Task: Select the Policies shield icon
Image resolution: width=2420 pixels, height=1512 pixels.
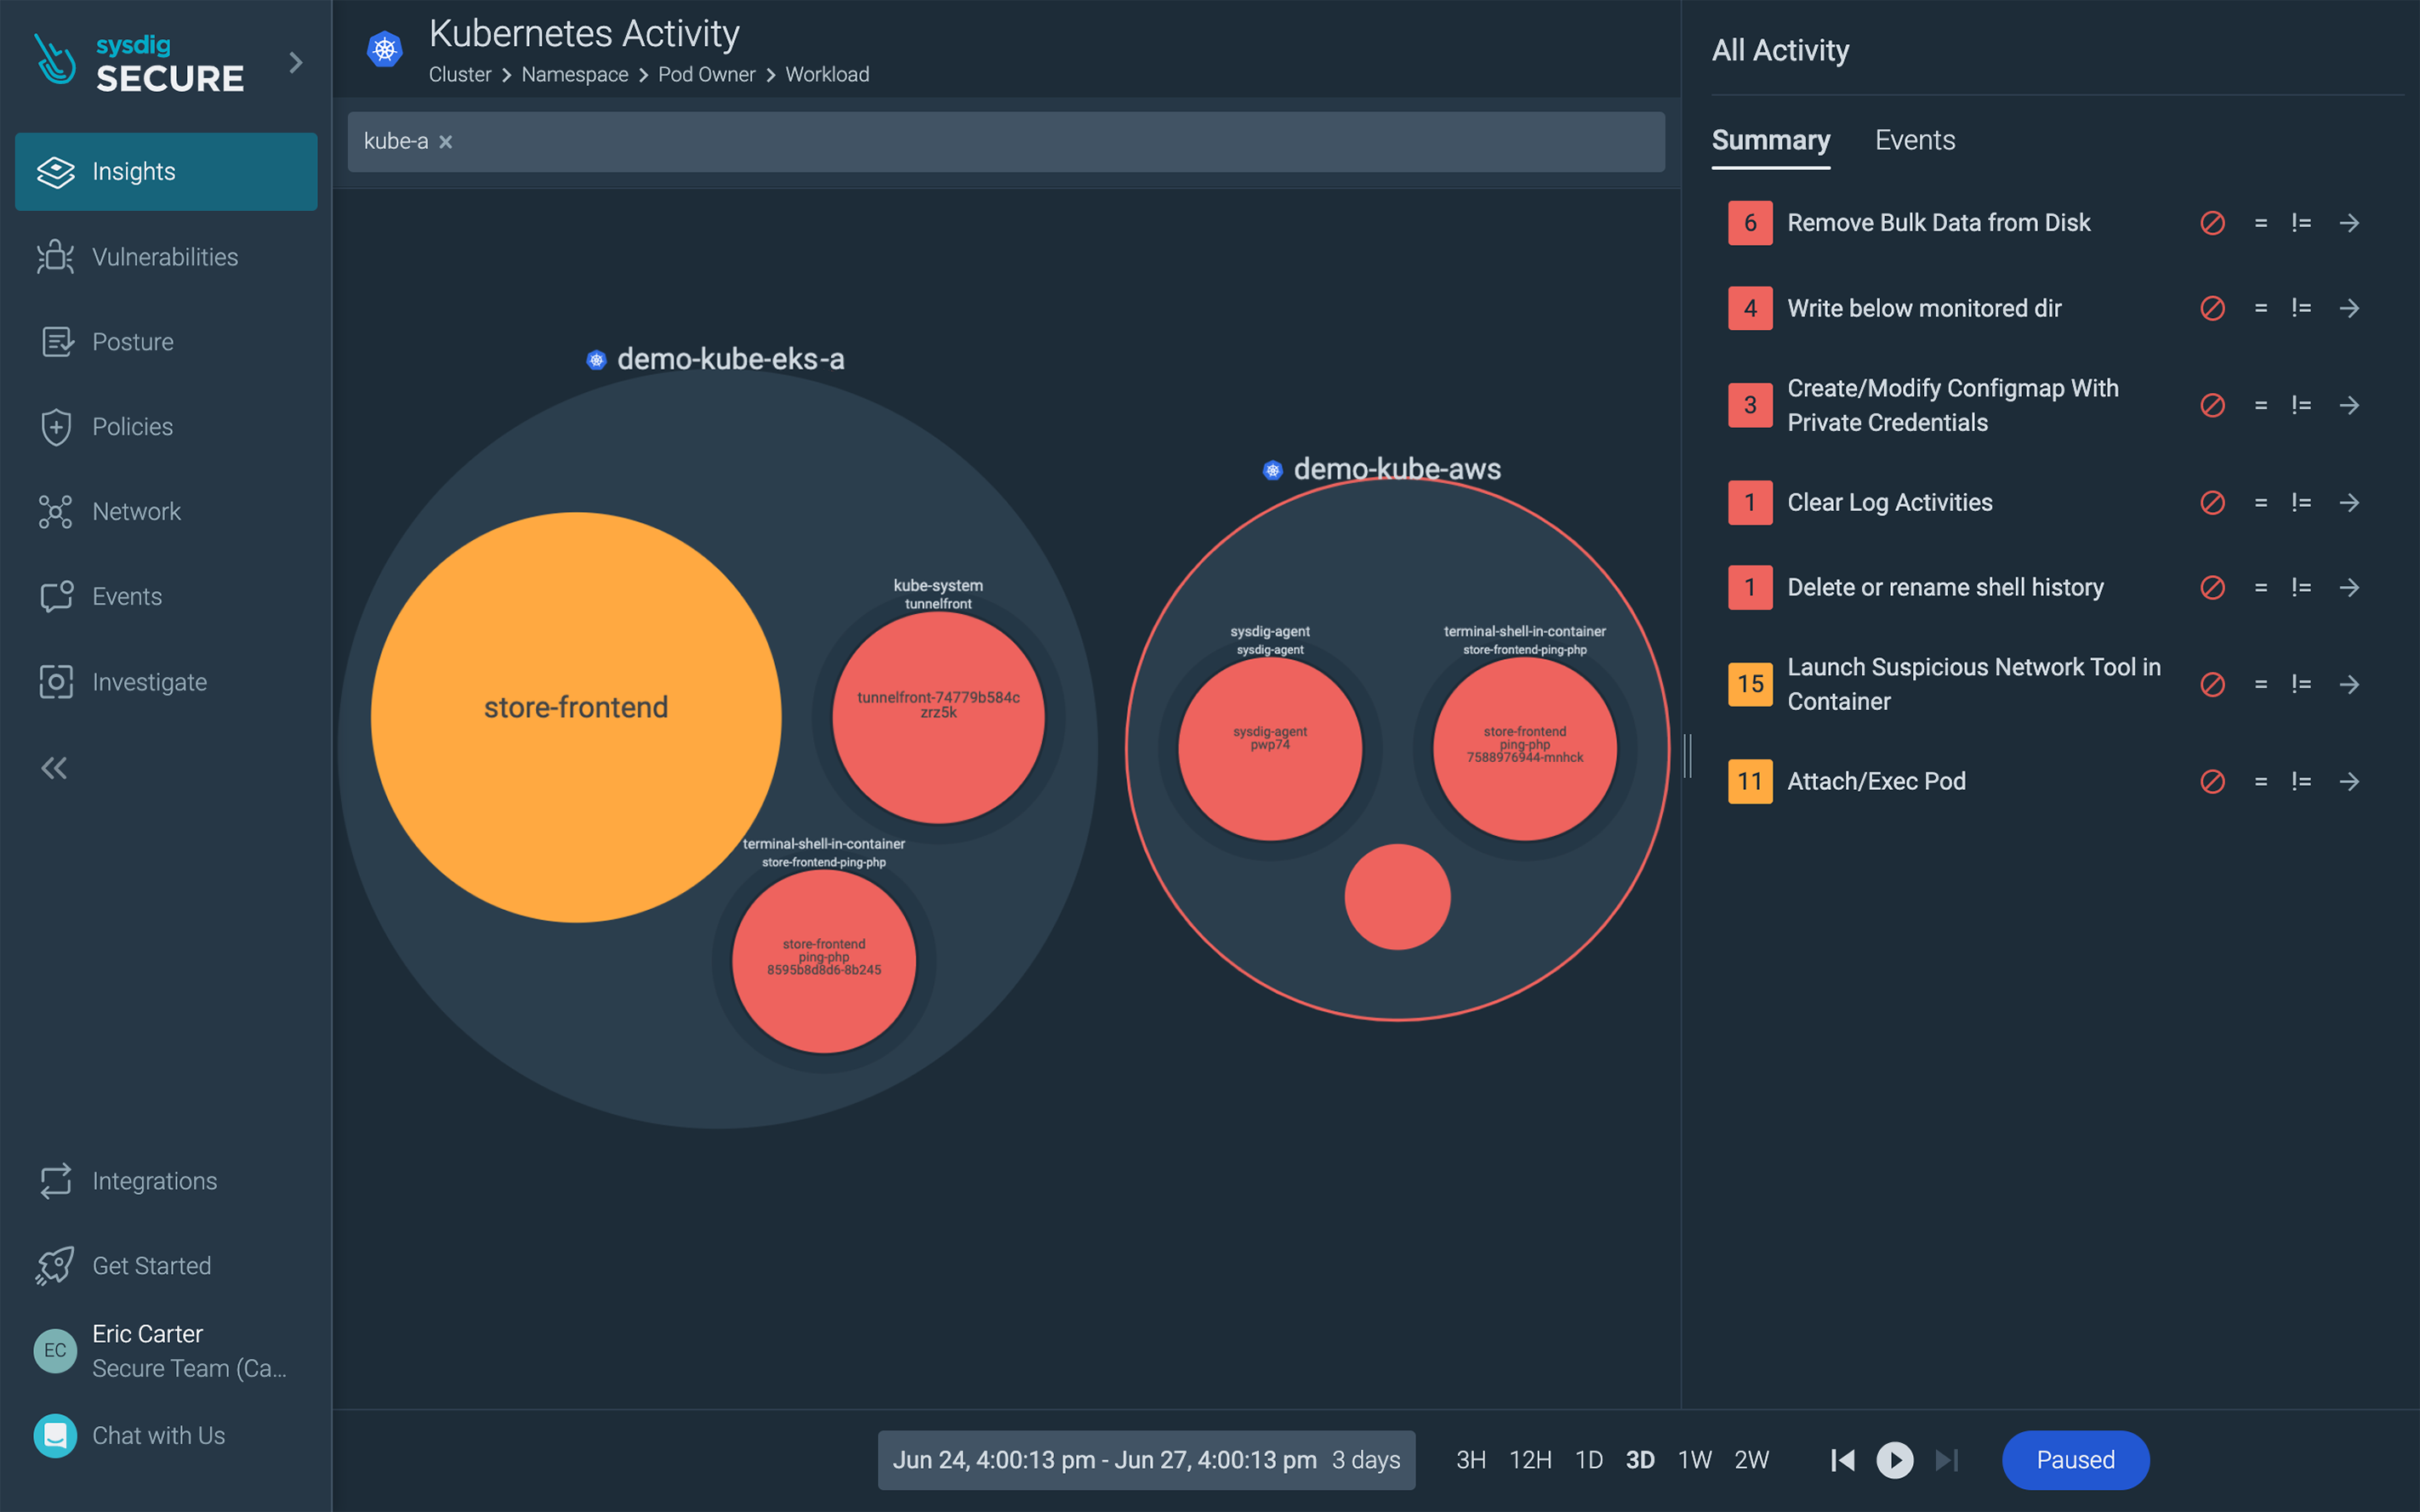Action: [x=56, y=427]
